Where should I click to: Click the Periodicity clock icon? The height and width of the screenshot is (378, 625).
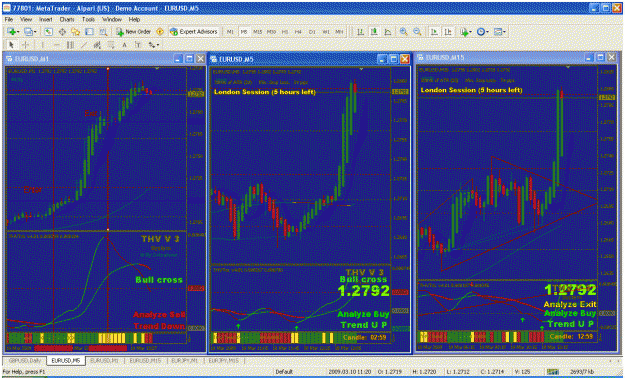(481, 32)
